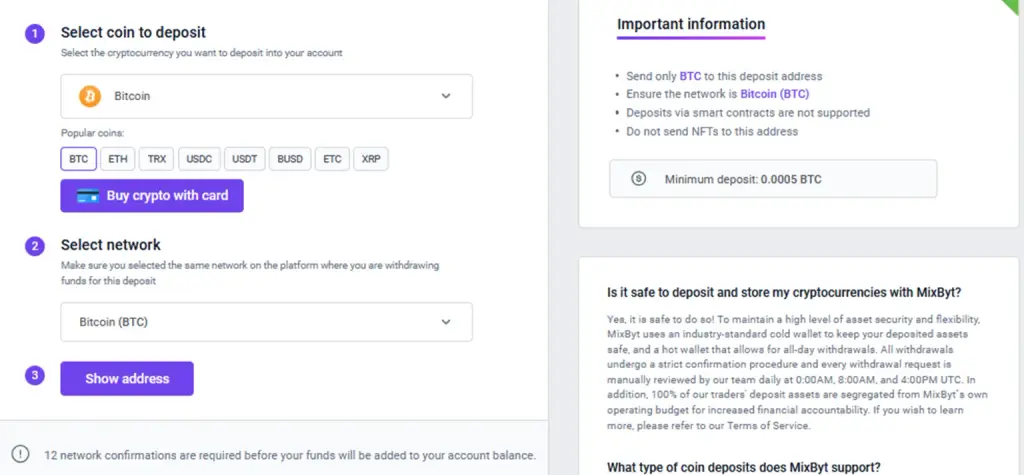
Task: Click the Select coin to deposit heading
Action: (133, 32)
